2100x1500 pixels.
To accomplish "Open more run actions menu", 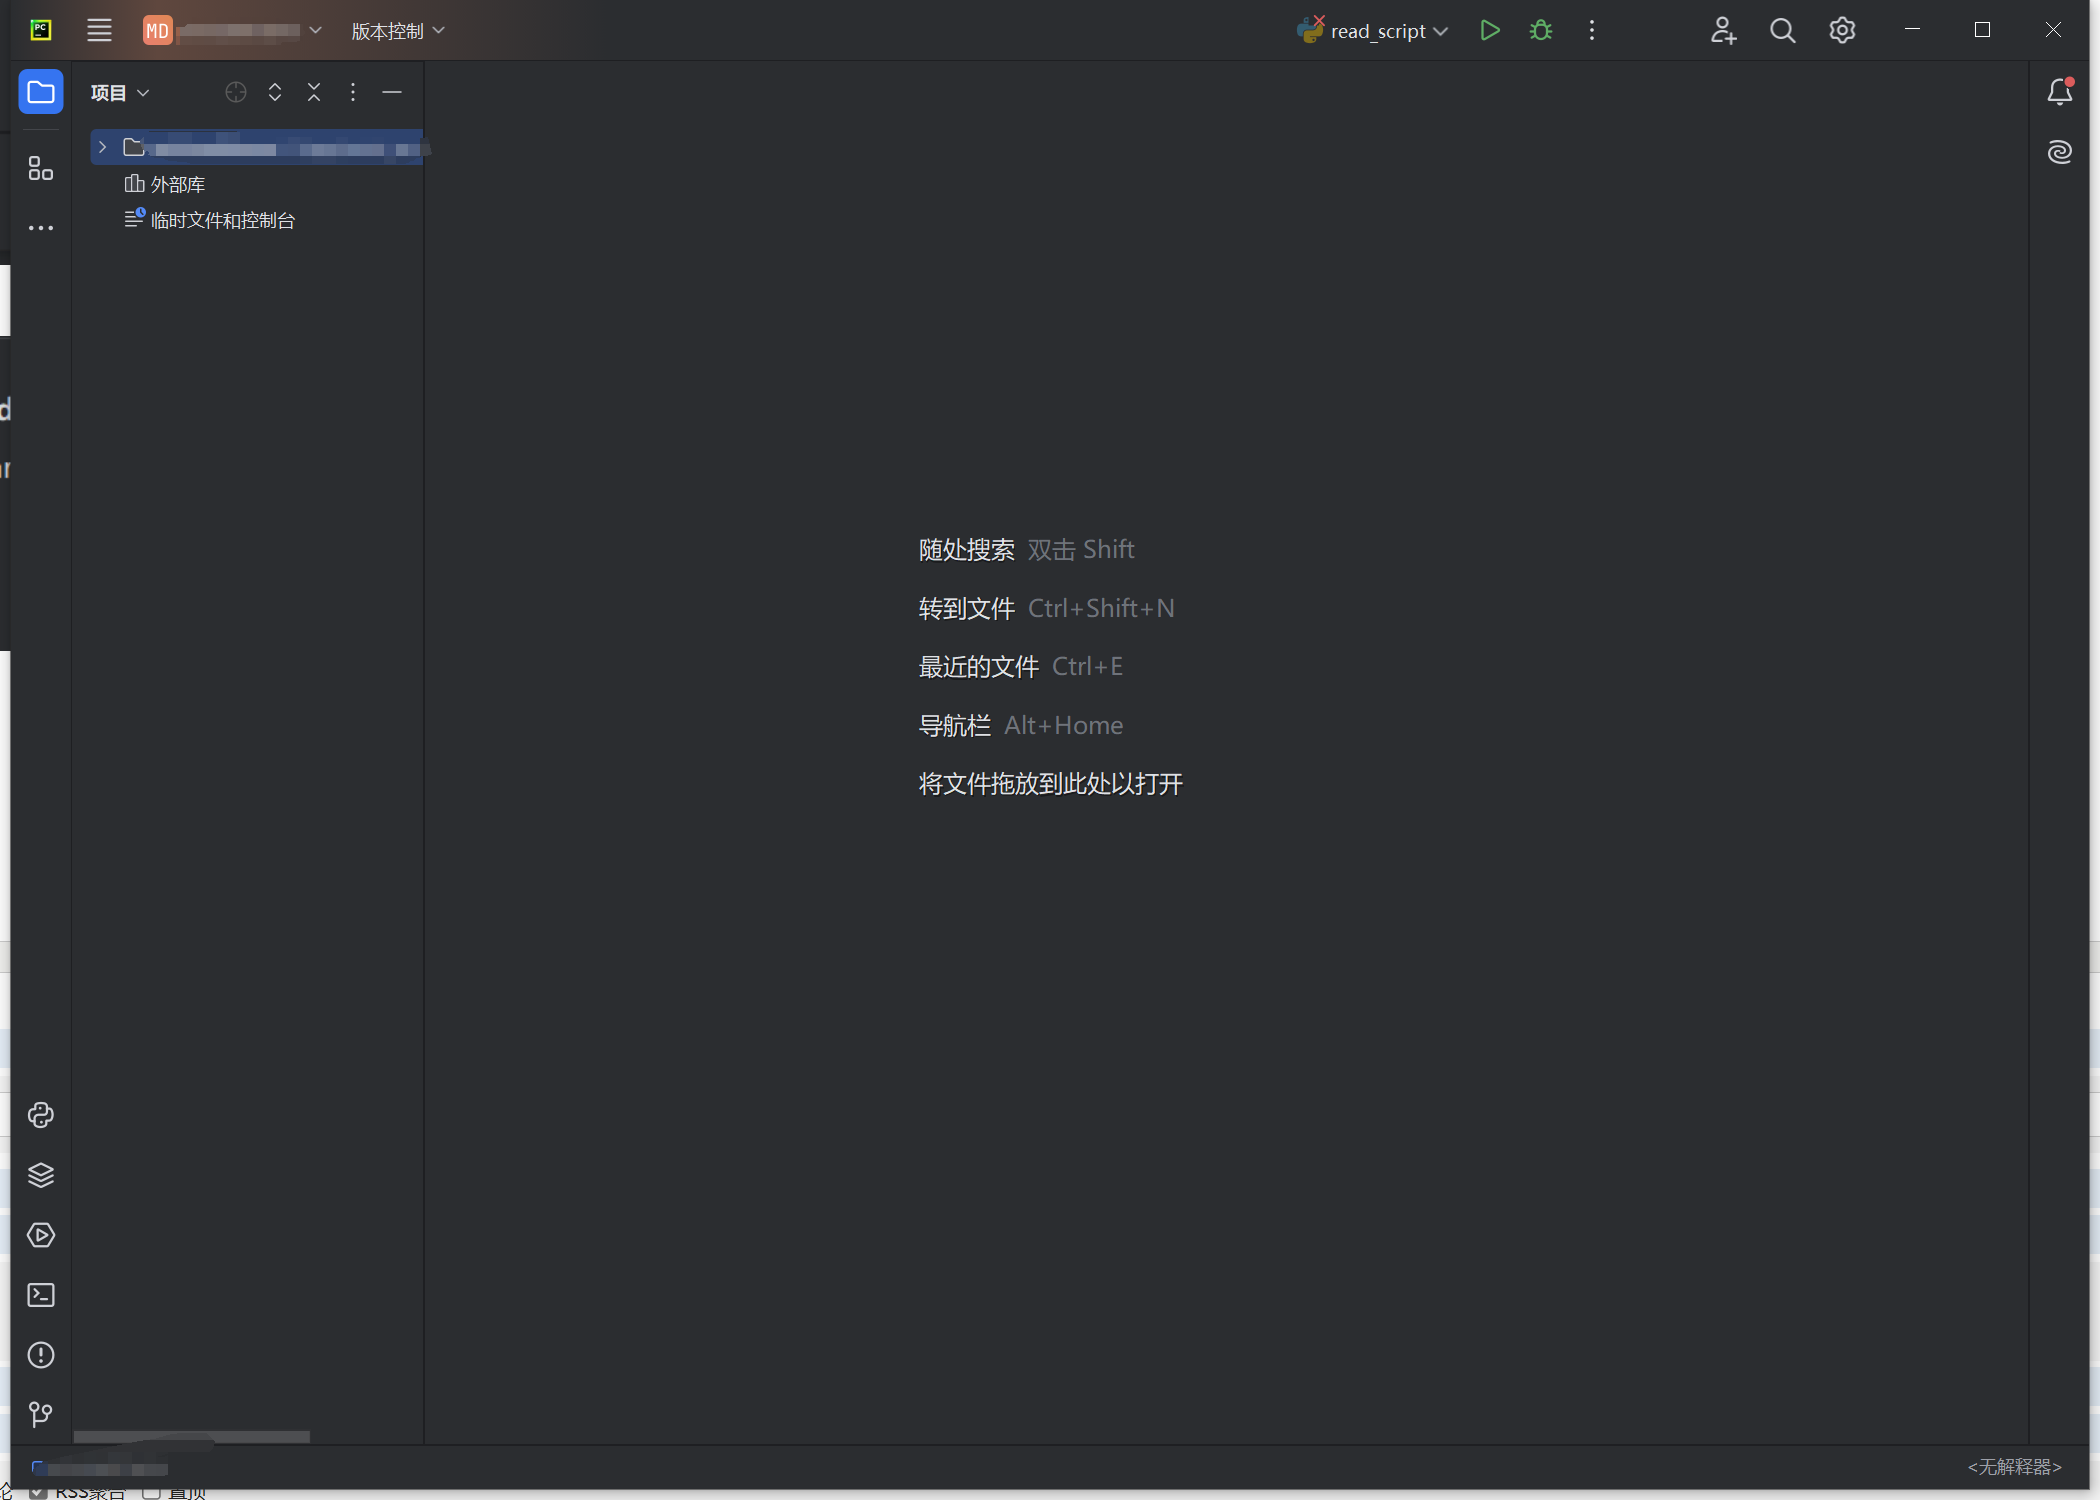I will [1592, 30].
